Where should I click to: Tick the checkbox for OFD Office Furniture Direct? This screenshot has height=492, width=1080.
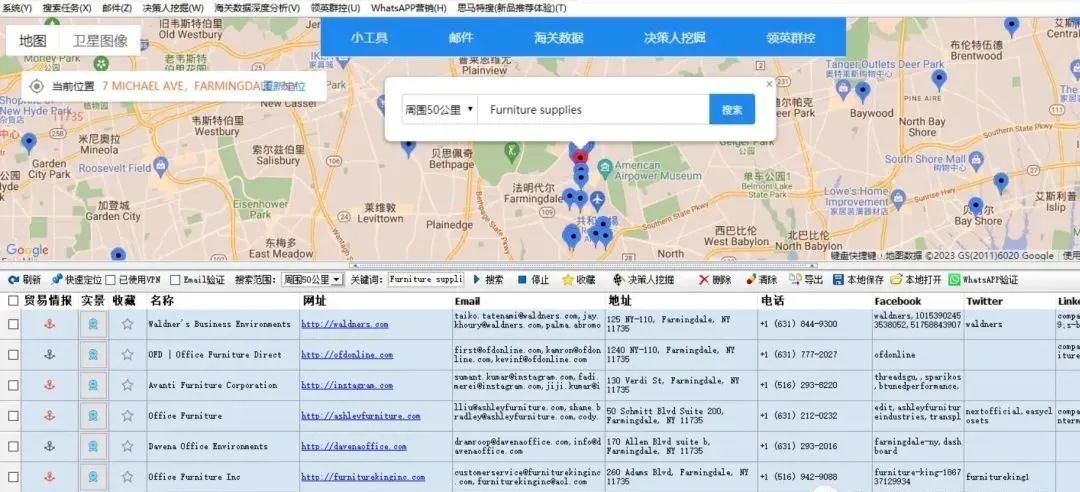13,354
